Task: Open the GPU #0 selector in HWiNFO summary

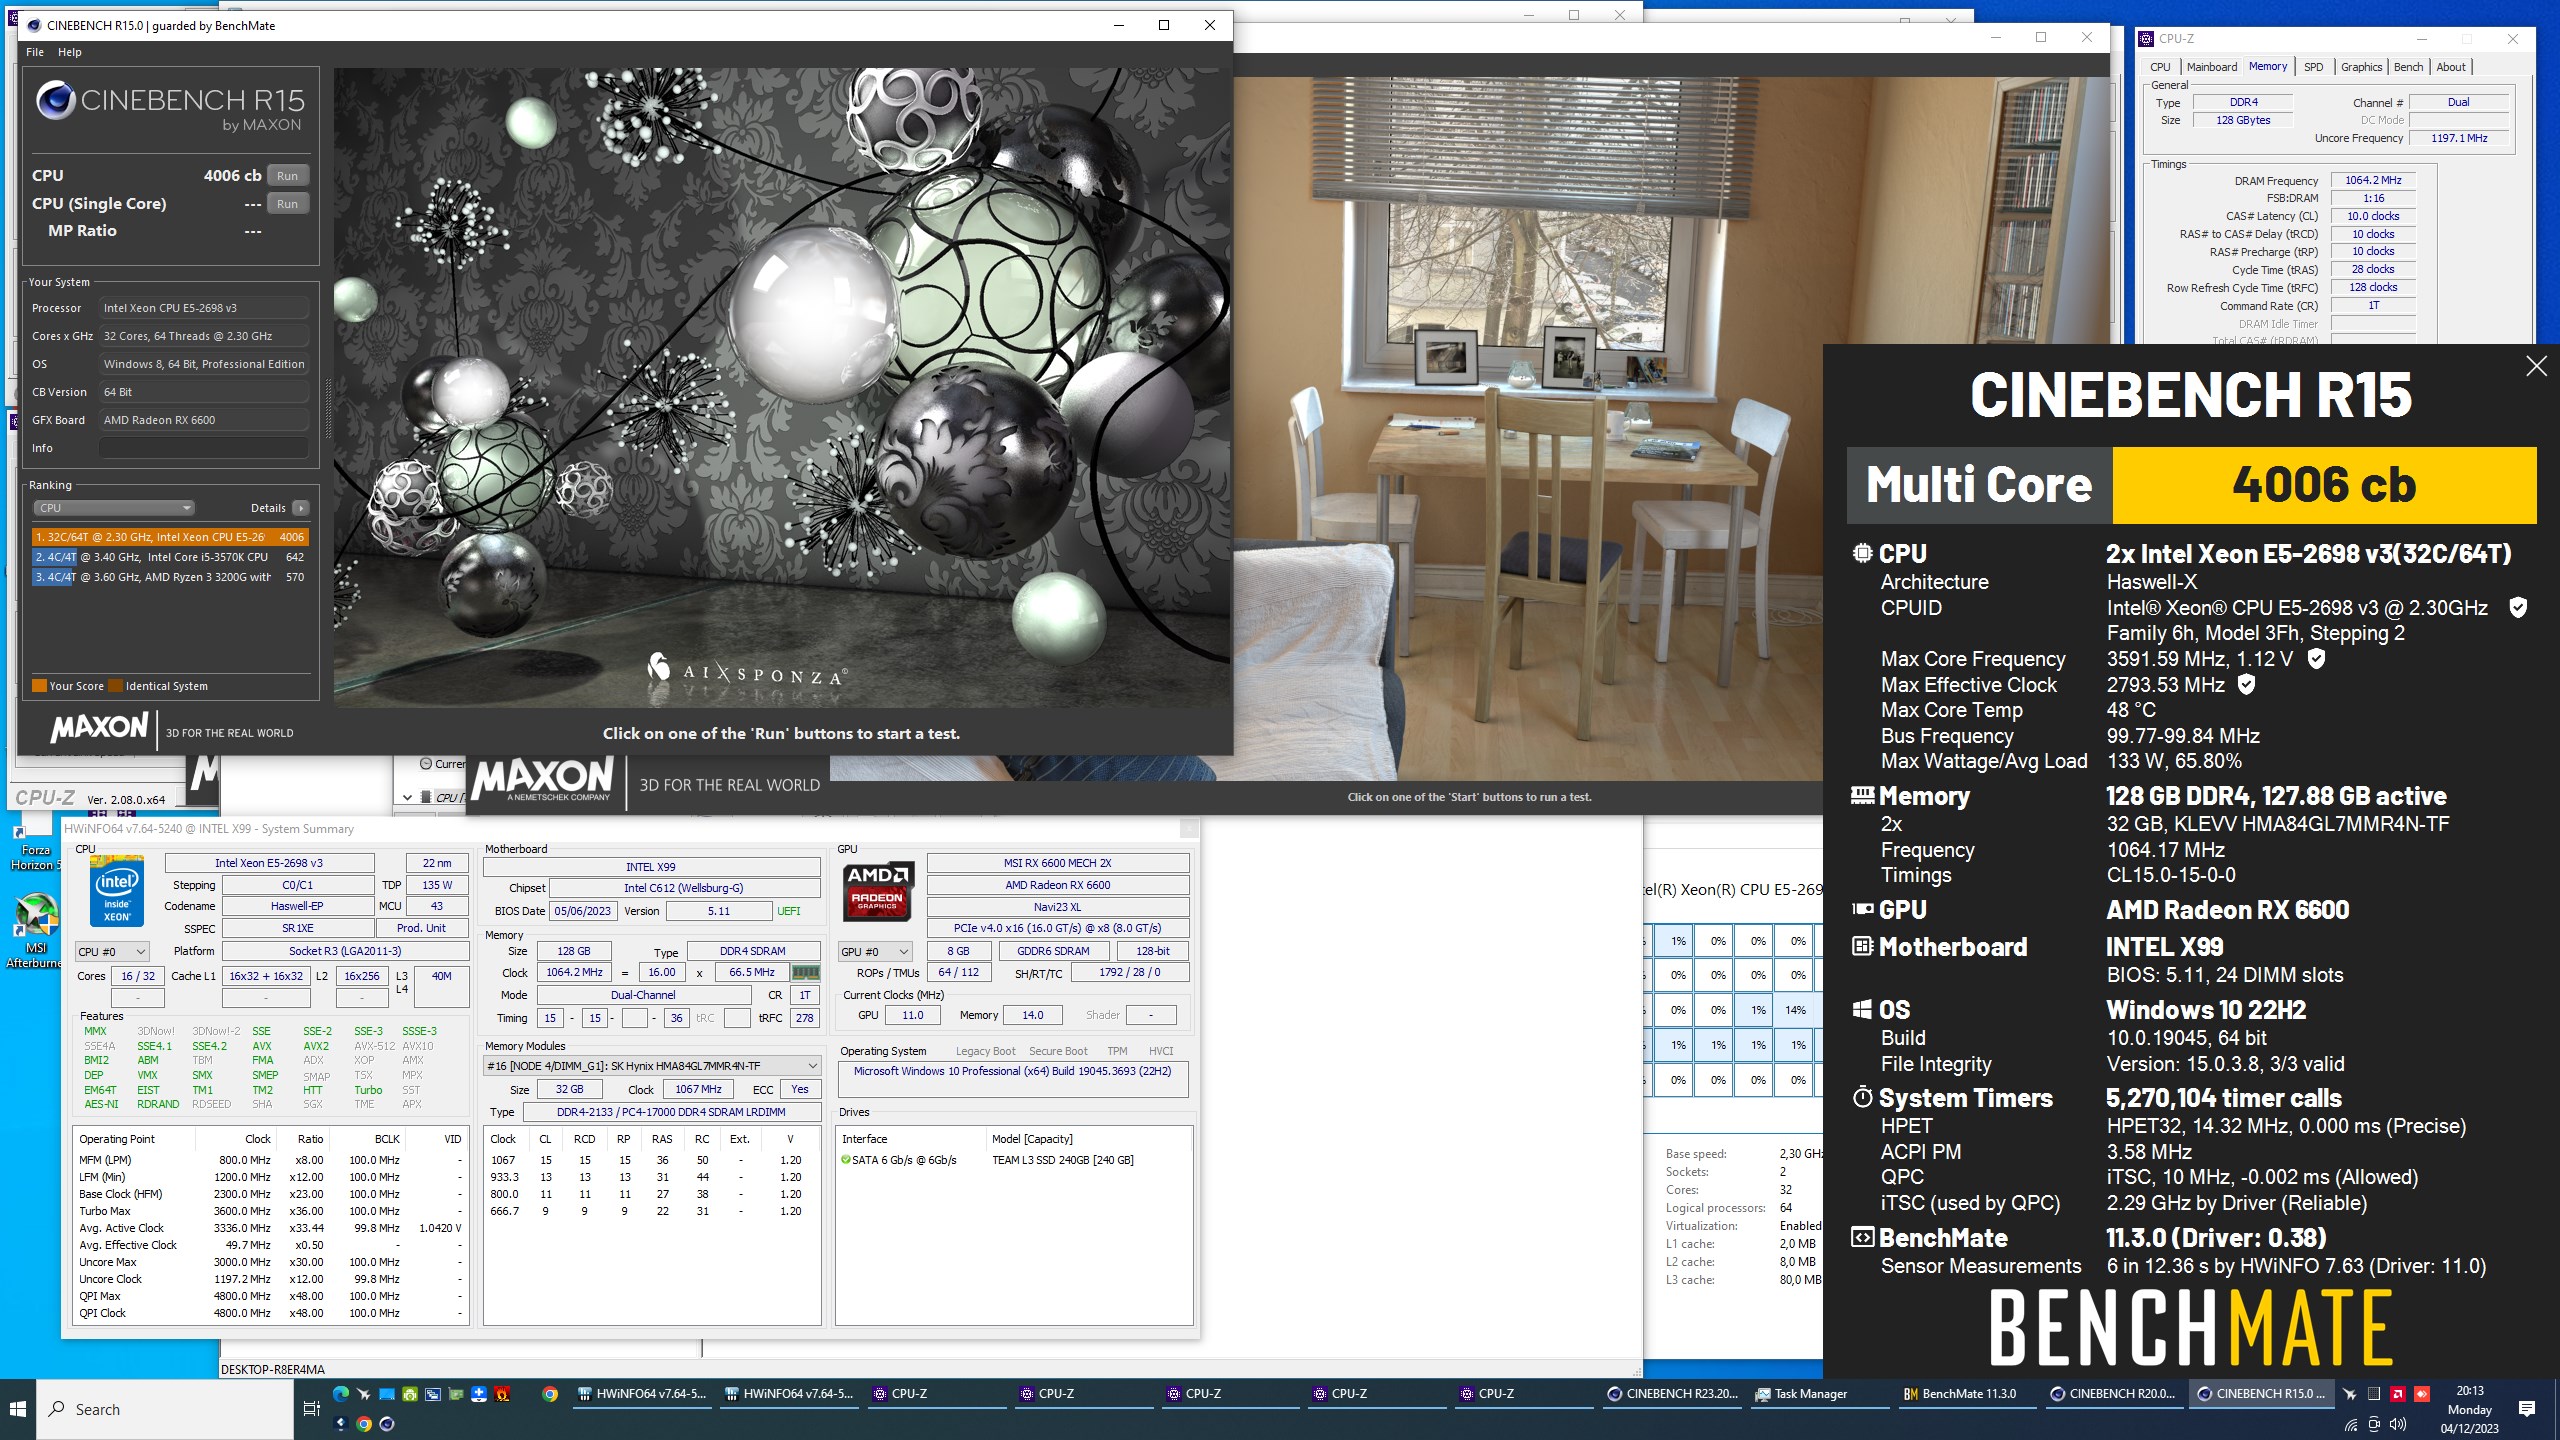Action: tap(875, 952)
